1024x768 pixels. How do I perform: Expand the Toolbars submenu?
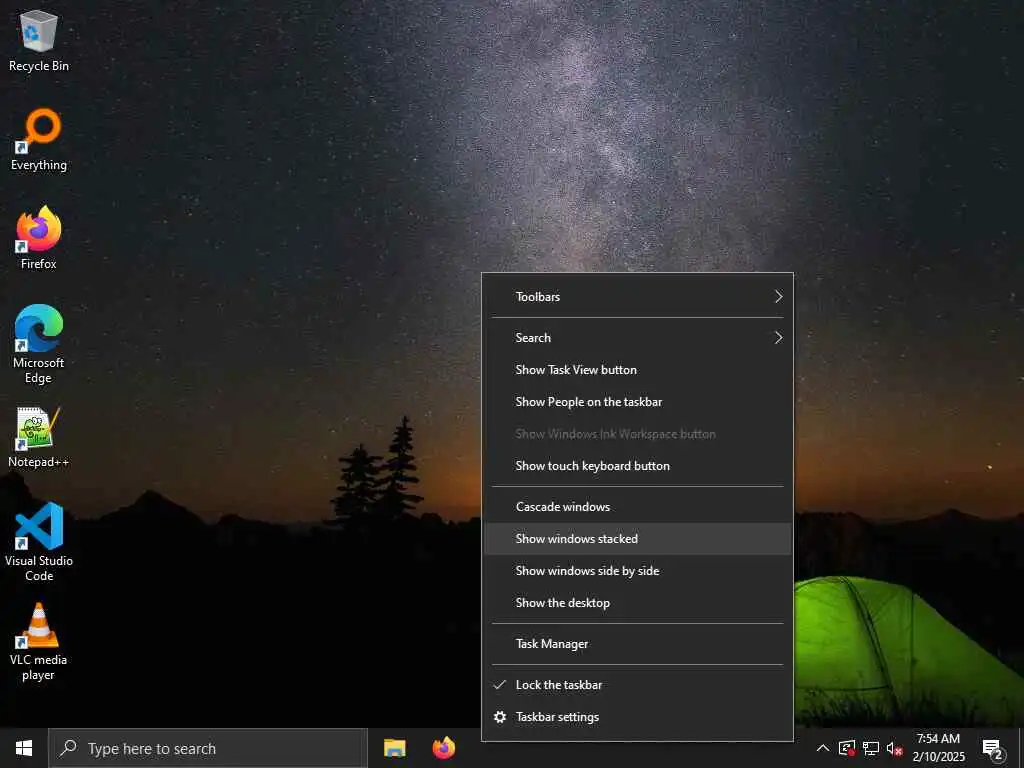[x=637, y=296]
